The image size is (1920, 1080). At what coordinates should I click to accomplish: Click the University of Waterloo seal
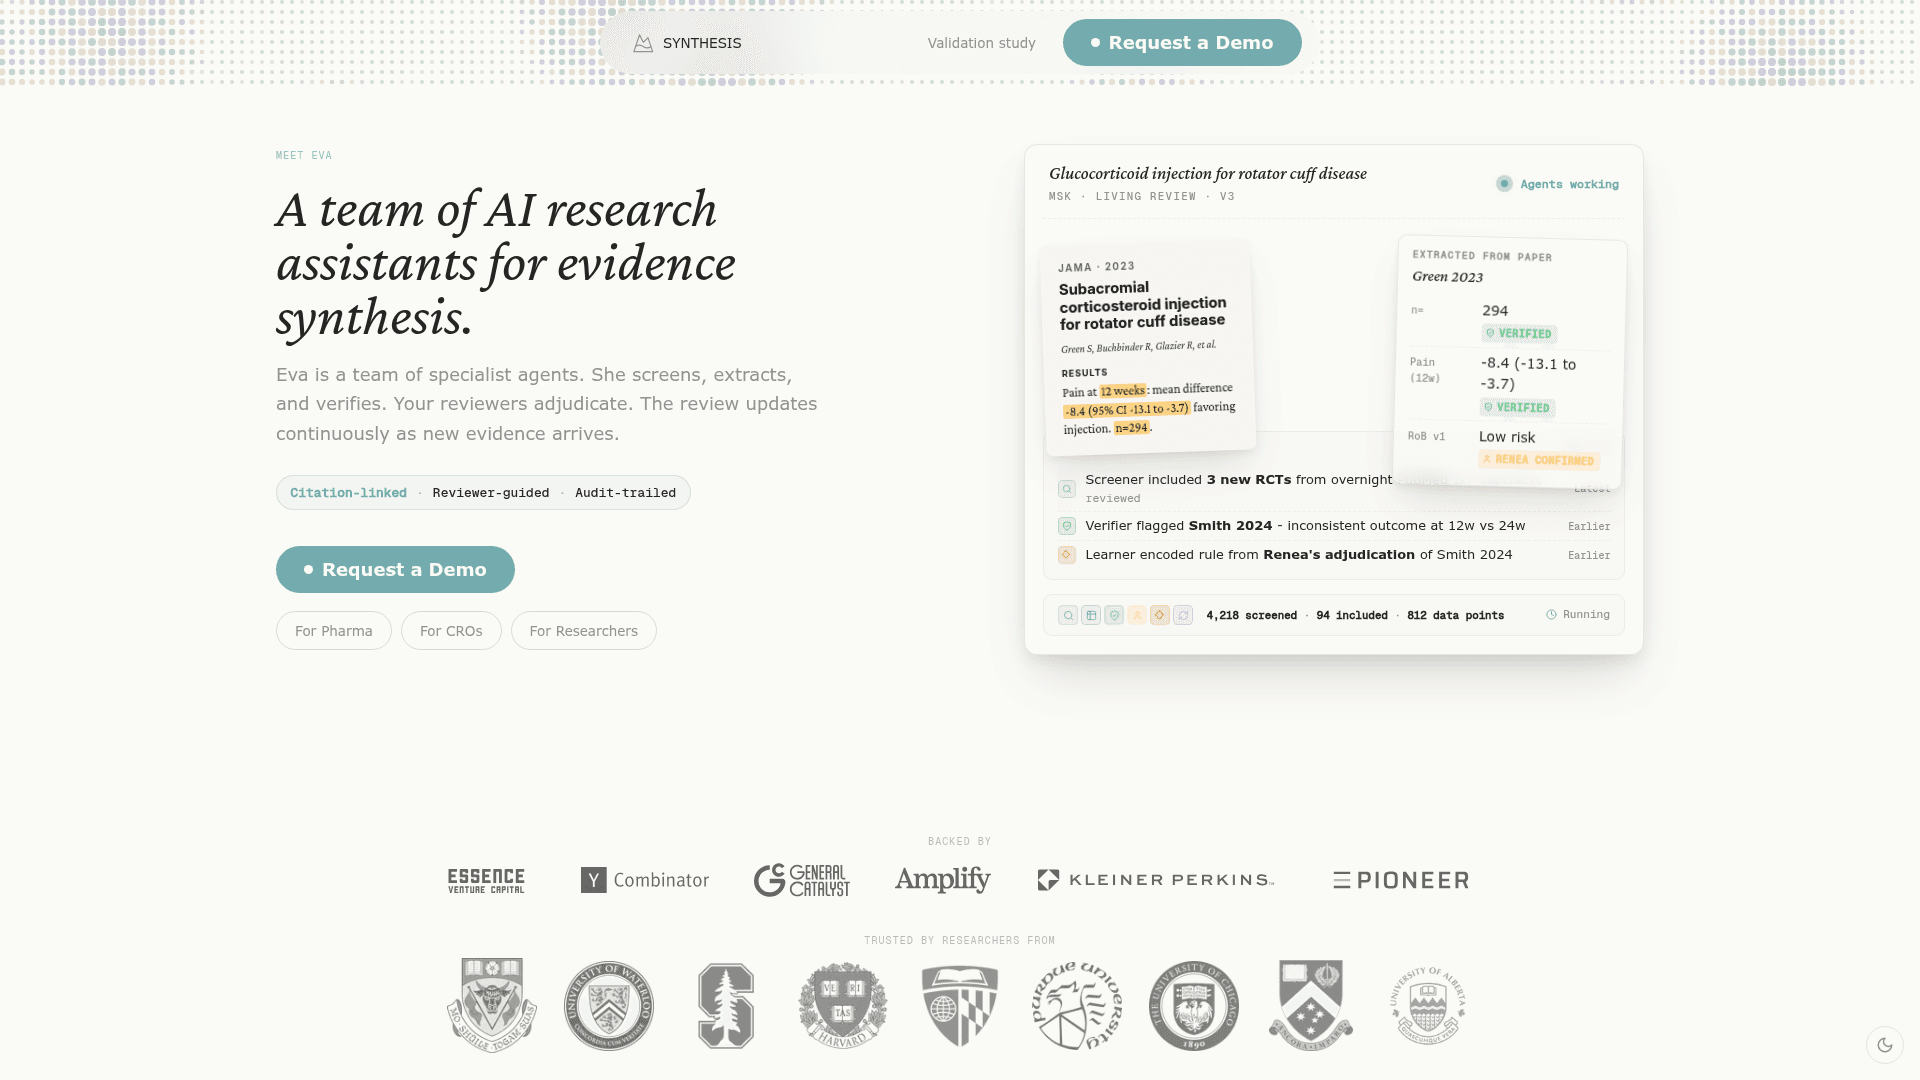click(609, 1006)
